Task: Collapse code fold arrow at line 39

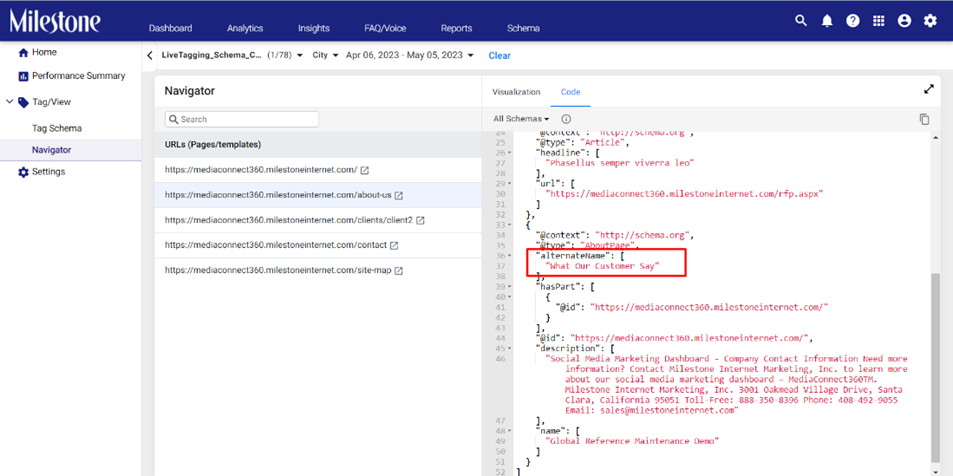Action: pos(509,286)
